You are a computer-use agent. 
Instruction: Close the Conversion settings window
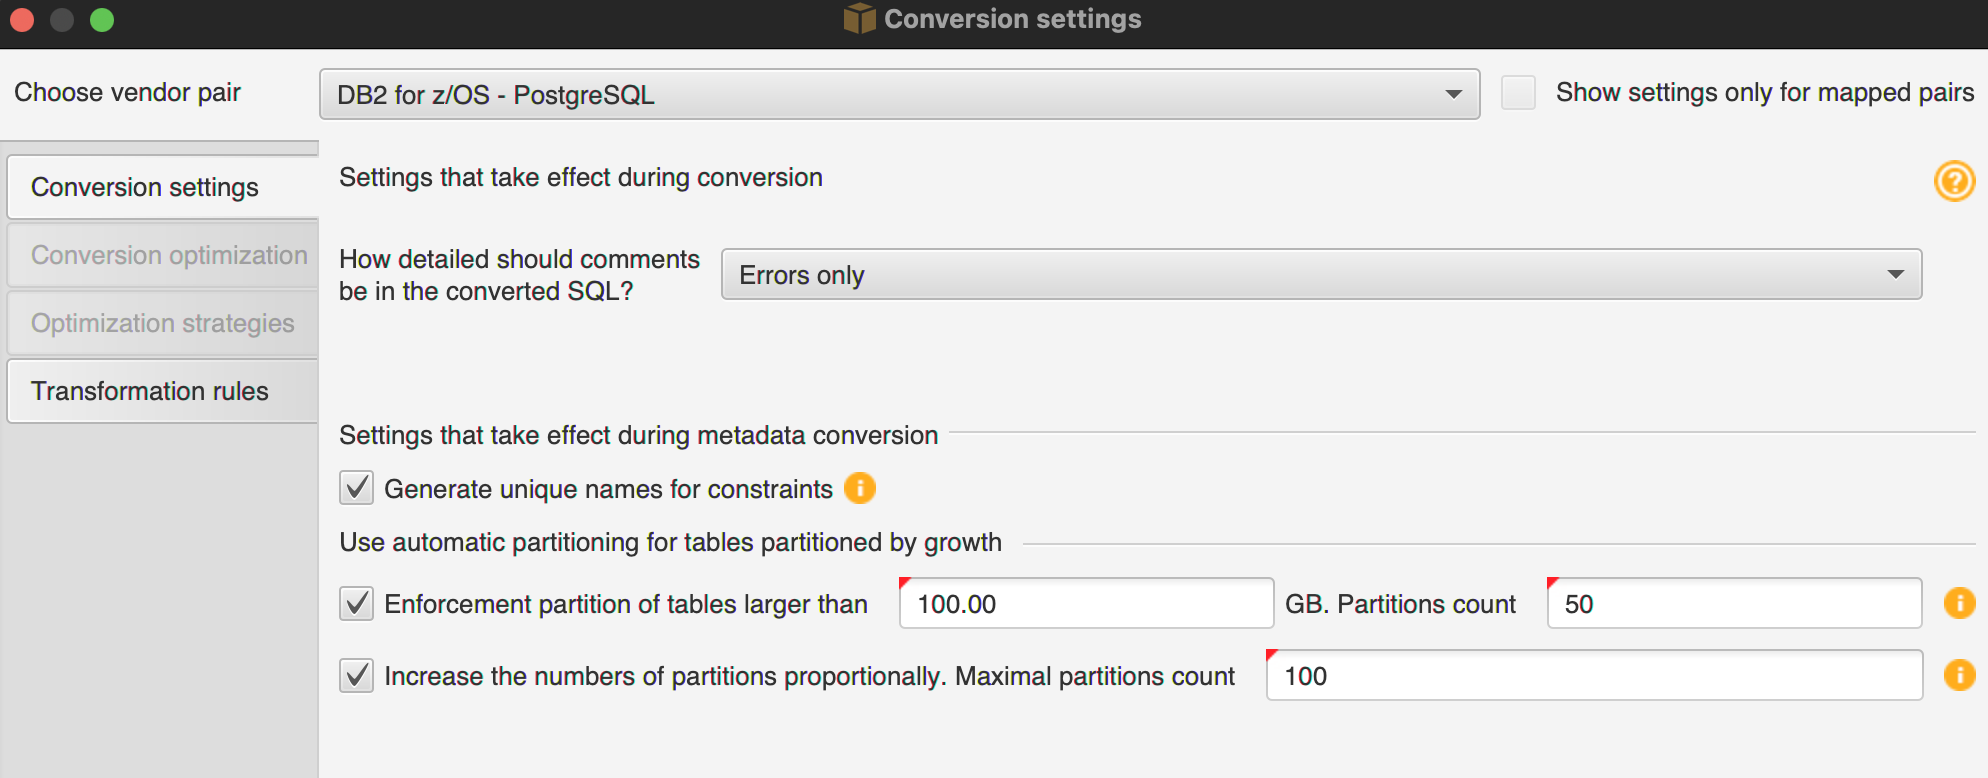[x=22, y=20]
